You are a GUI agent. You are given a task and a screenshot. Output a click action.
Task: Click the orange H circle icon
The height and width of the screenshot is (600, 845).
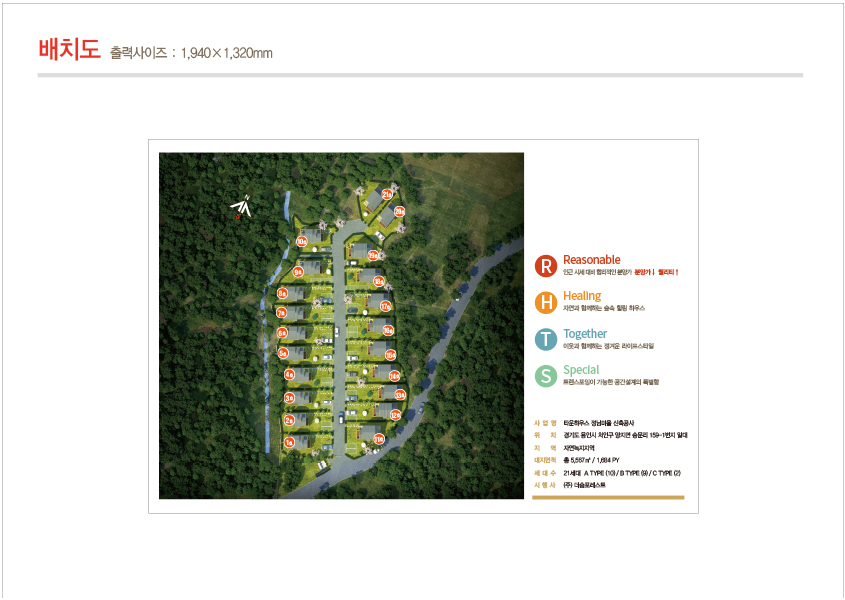tap(545, 302)
